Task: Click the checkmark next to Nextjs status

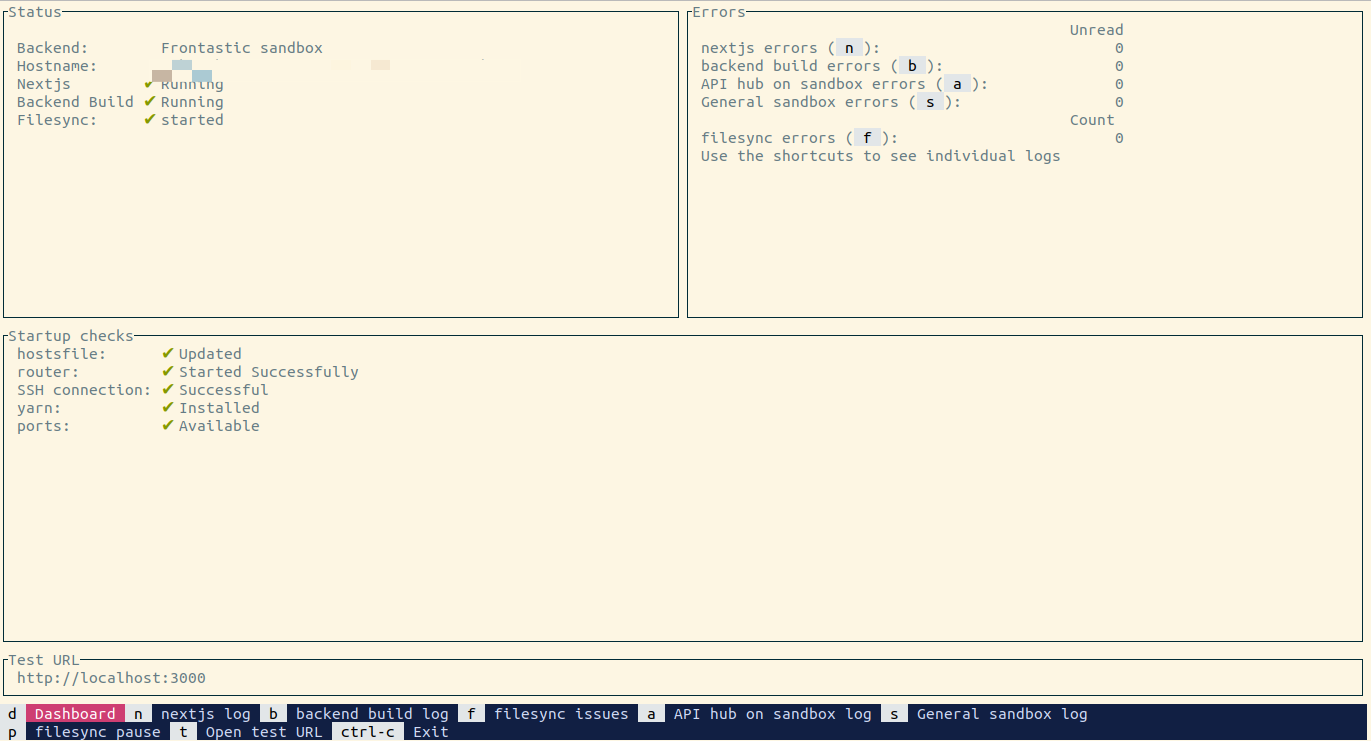Action: [x=149, y=84]
